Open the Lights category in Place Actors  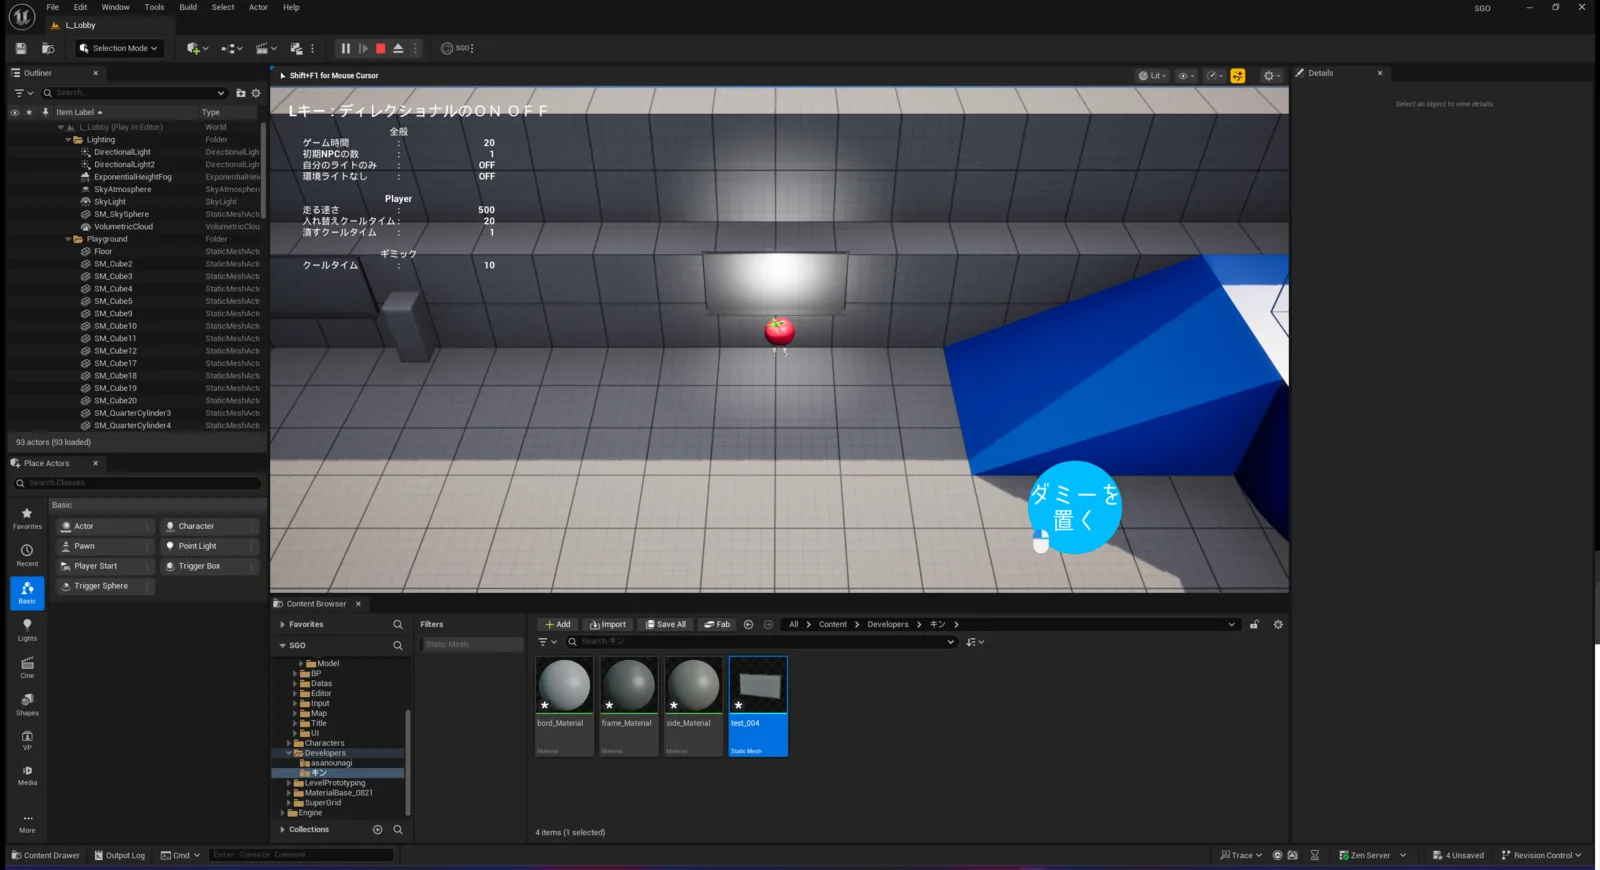tap(27, 629)
